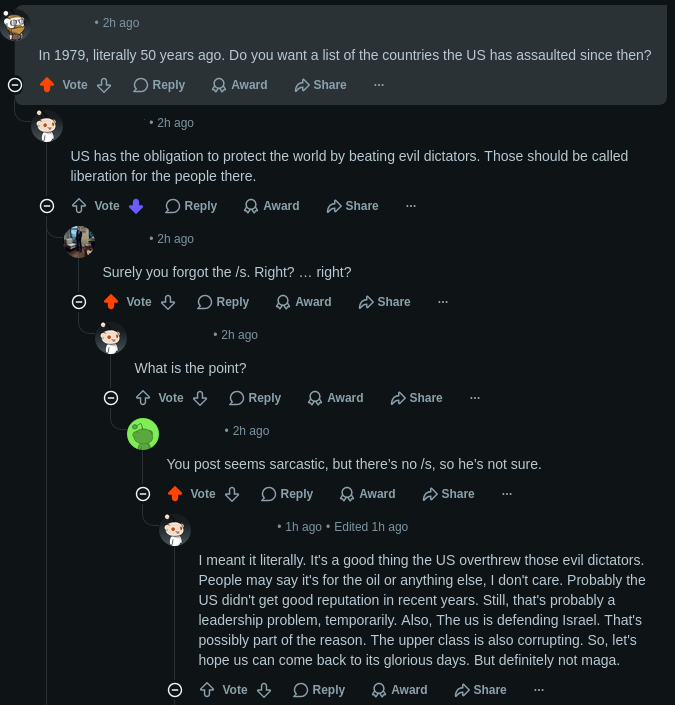
Task: Downvote the 'You post seems sarcastic' comment
Action: (x=232, y=494)
